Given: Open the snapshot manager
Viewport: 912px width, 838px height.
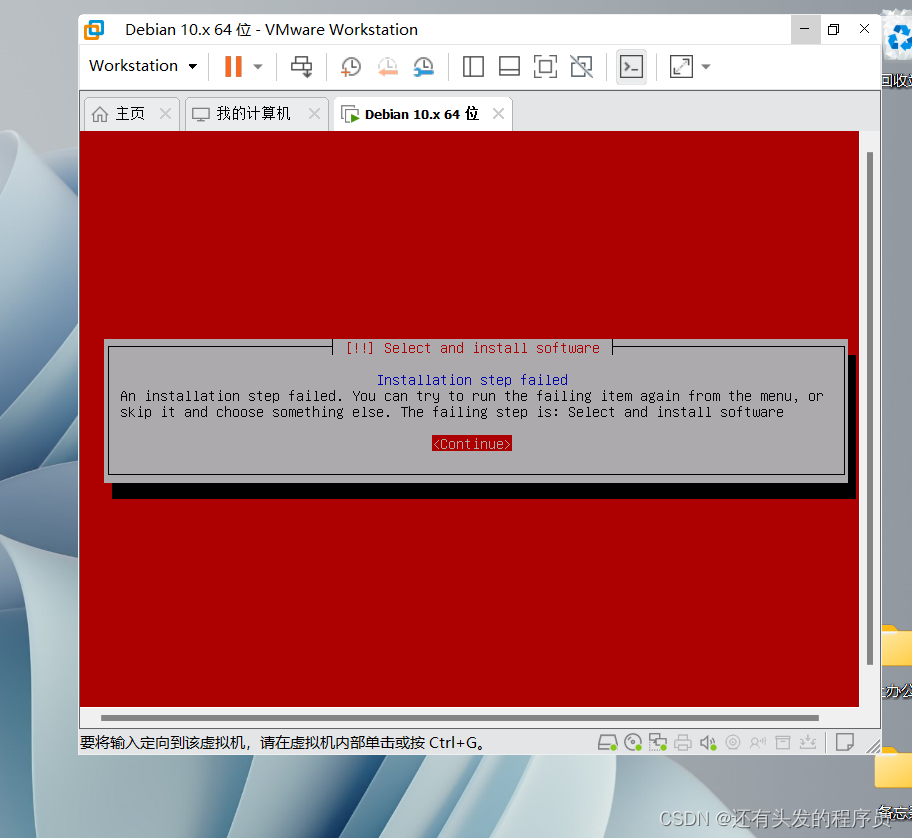Looking at the screenshot, I should pos(424,66).
